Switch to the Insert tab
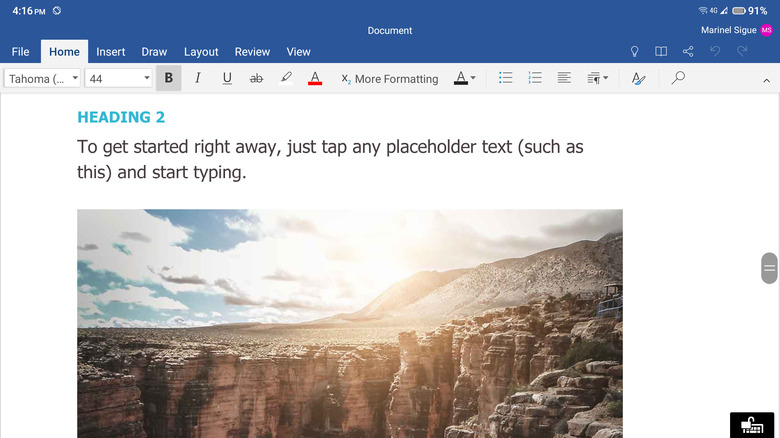The image size is (780, 438). pos(111,52)
